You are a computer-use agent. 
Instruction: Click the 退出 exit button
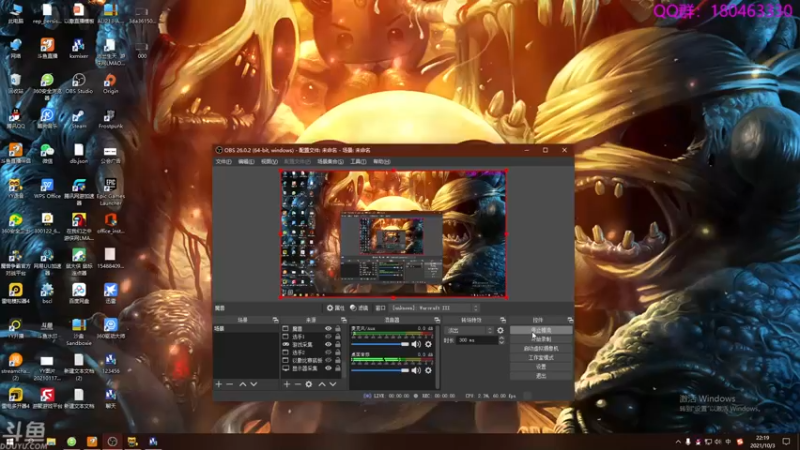click(541, 376)
